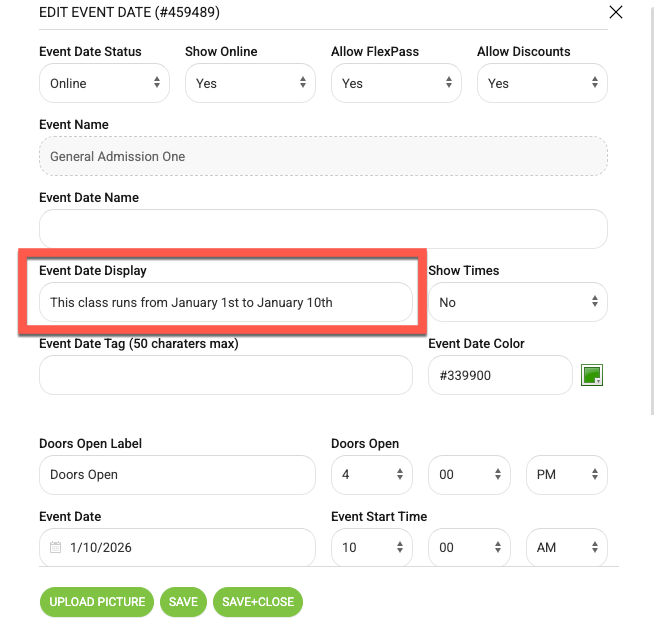The height and width of the screenshot is (632, 654).
Task: Click the calendar icon in Event Date
Action: 55,547
